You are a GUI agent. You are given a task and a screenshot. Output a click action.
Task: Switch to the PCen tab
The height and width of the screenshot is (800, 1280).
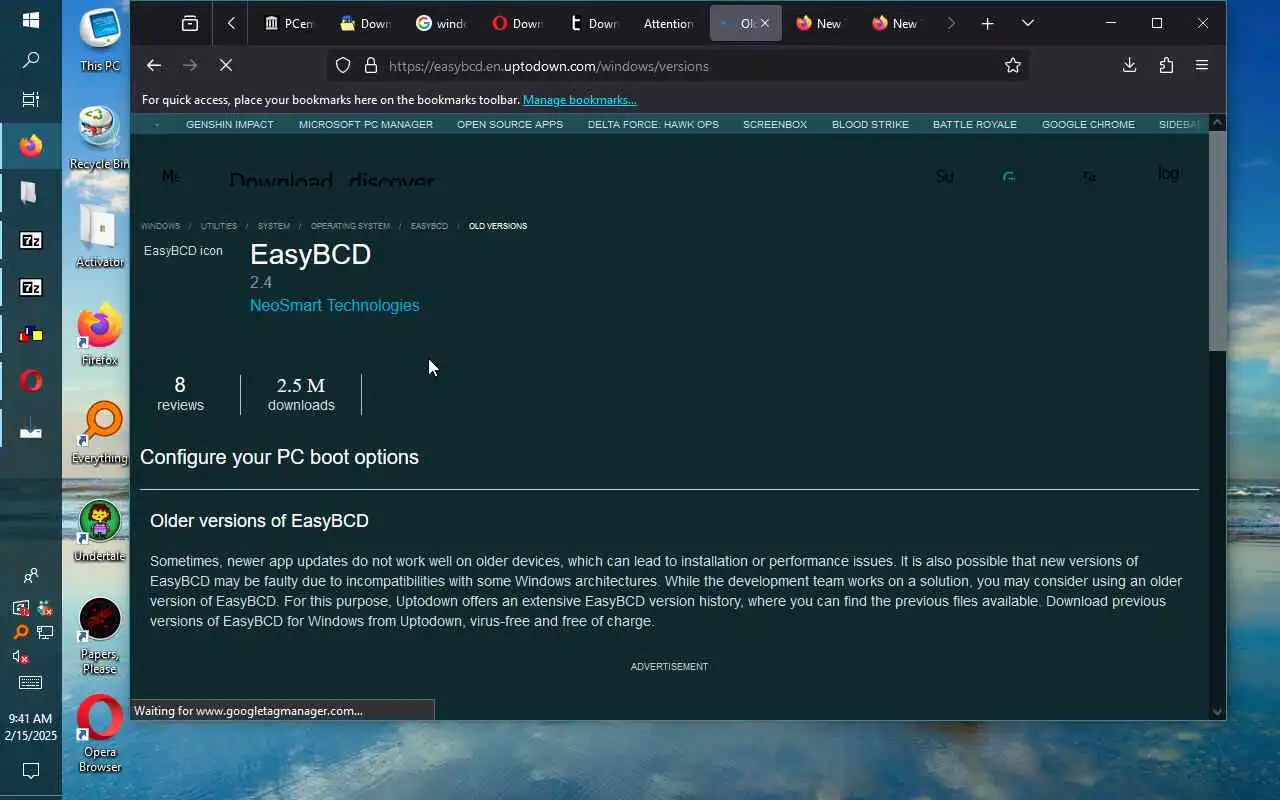(x=289, y=23)
